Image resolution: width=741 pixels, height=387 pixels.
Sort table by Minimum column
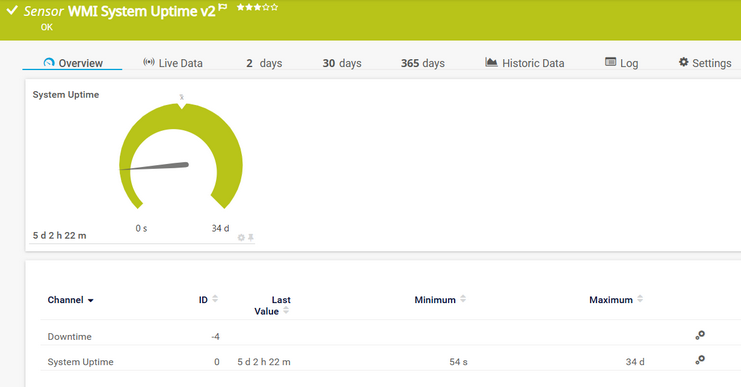[x=440, y=300]
